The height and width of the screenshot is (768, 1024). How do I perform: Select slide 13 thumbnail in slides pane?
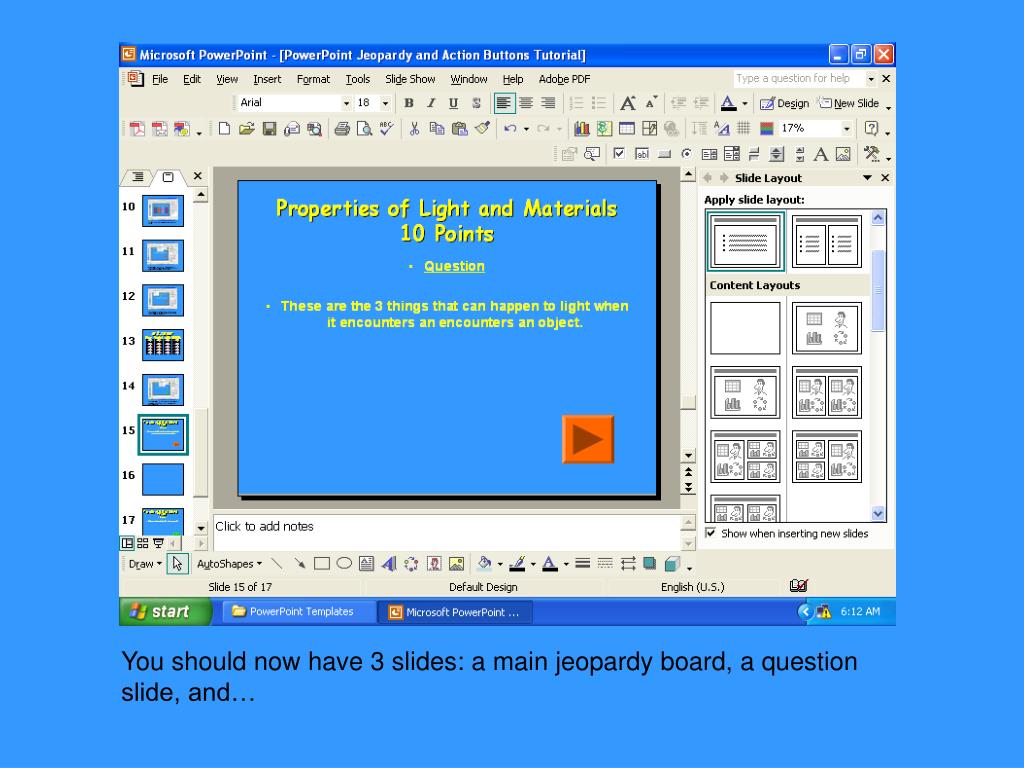(x=163, y=345)
